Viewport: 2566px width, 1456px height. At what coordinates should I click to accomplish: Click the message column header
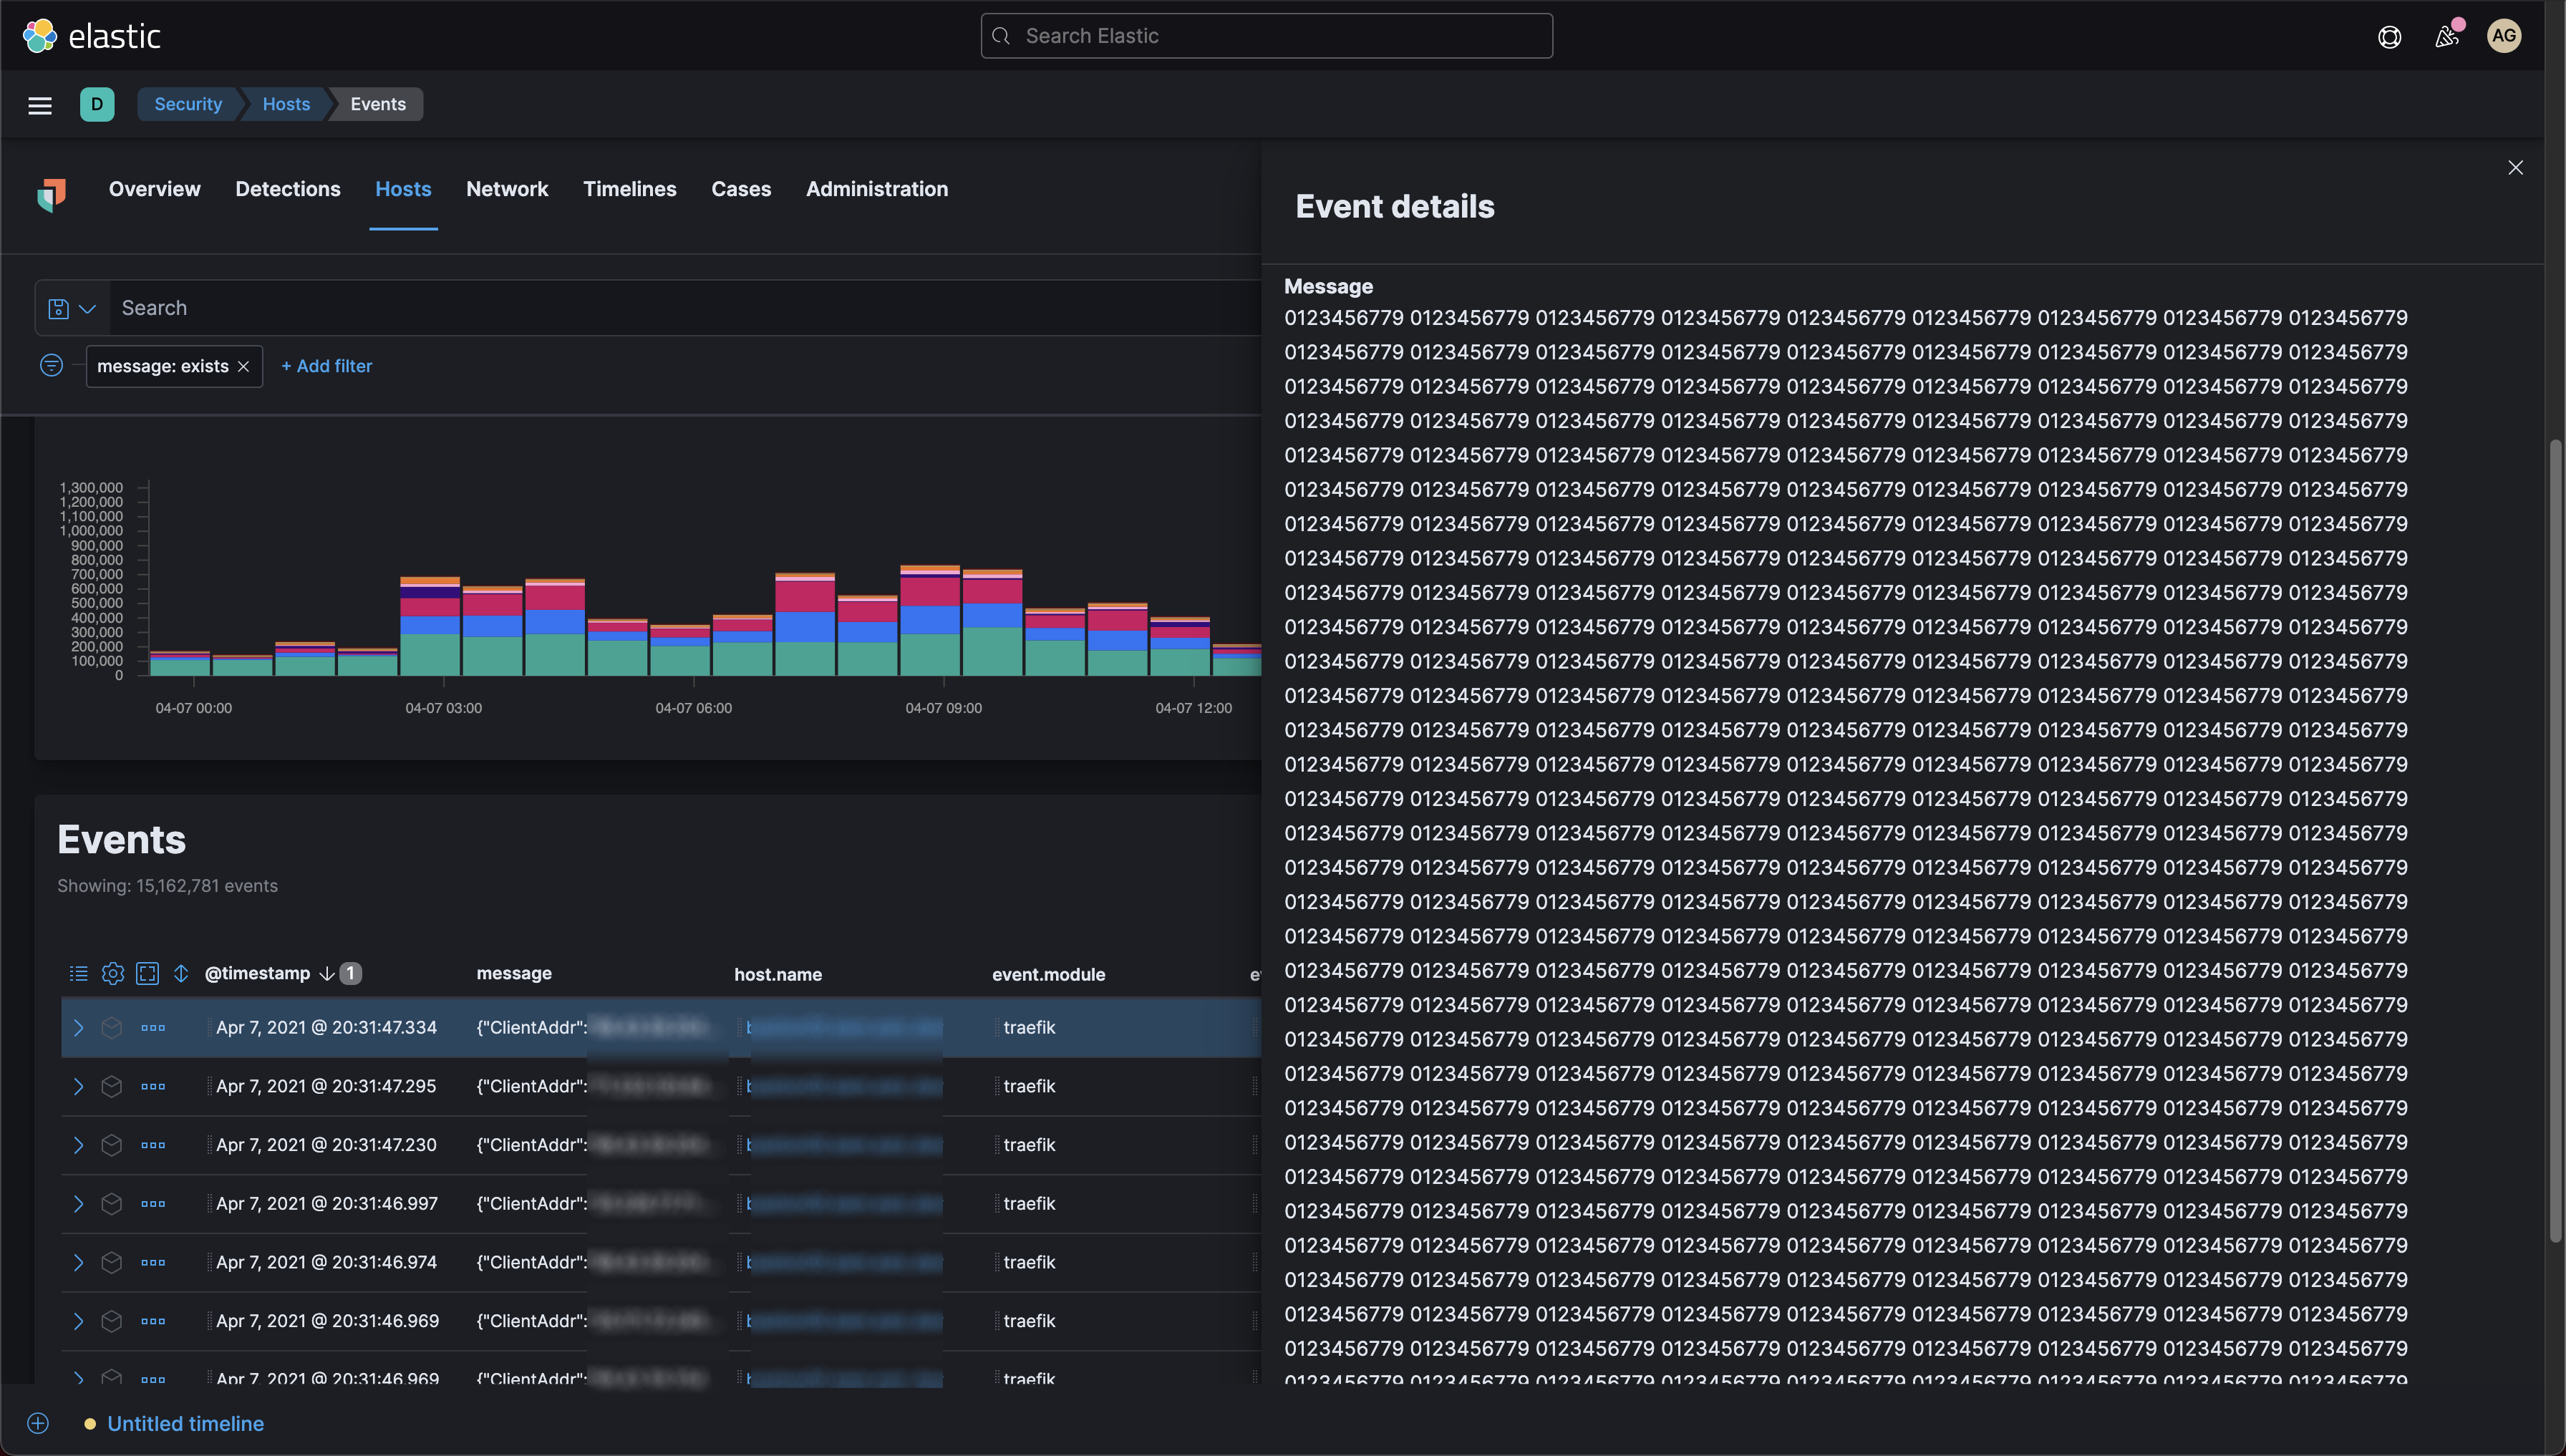click(x=514, y=974)
